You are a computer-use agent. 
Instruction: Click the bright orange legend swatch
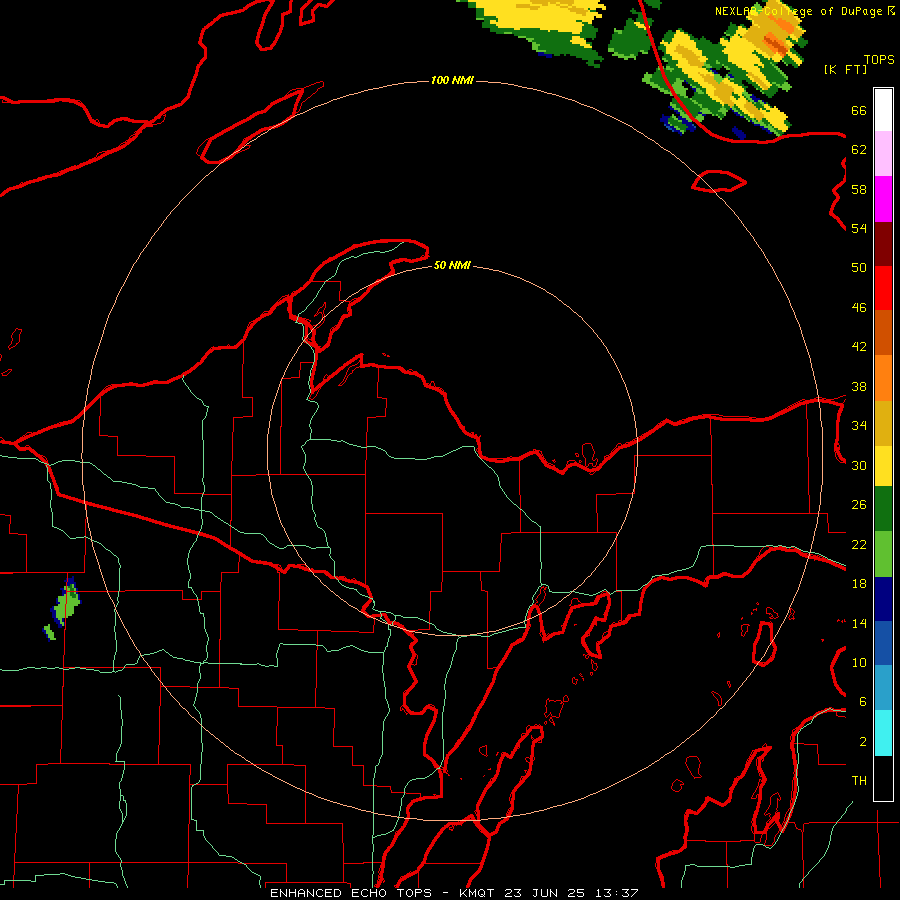click(x=883, y=378)
